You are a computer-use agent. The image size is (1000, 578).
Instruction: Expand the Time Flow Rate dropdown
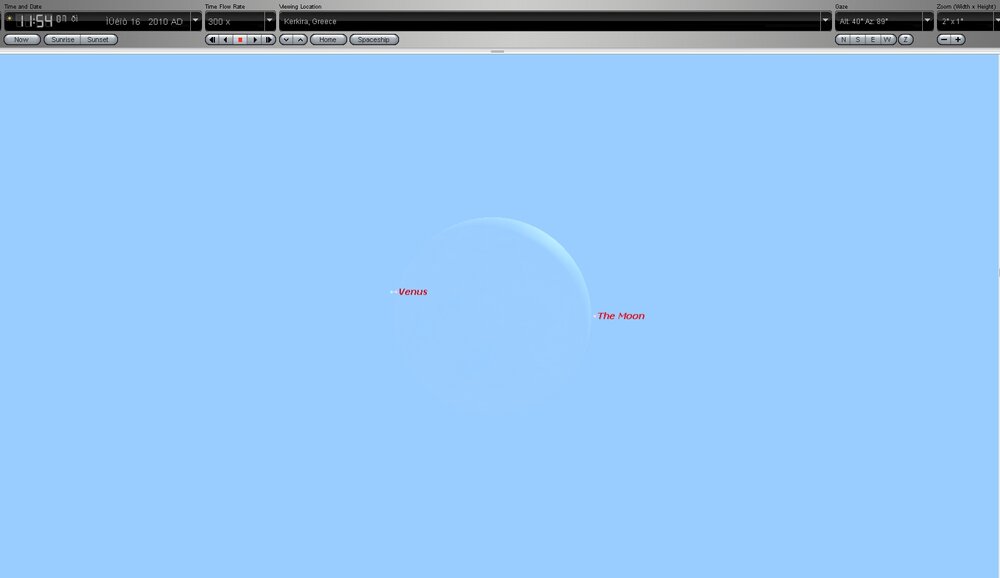point(270,20)
